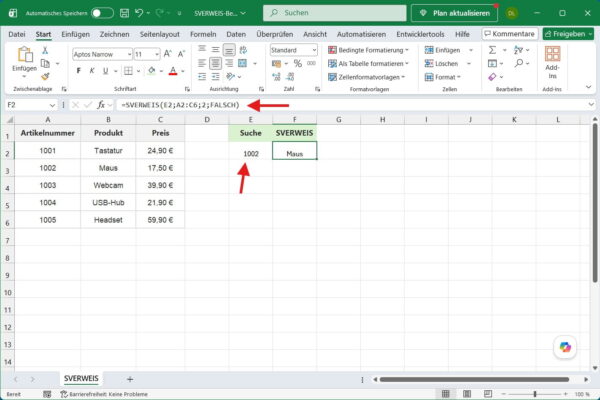Click sort and filter icon
This screenshot has height=400, width=600.
[518, 50]
